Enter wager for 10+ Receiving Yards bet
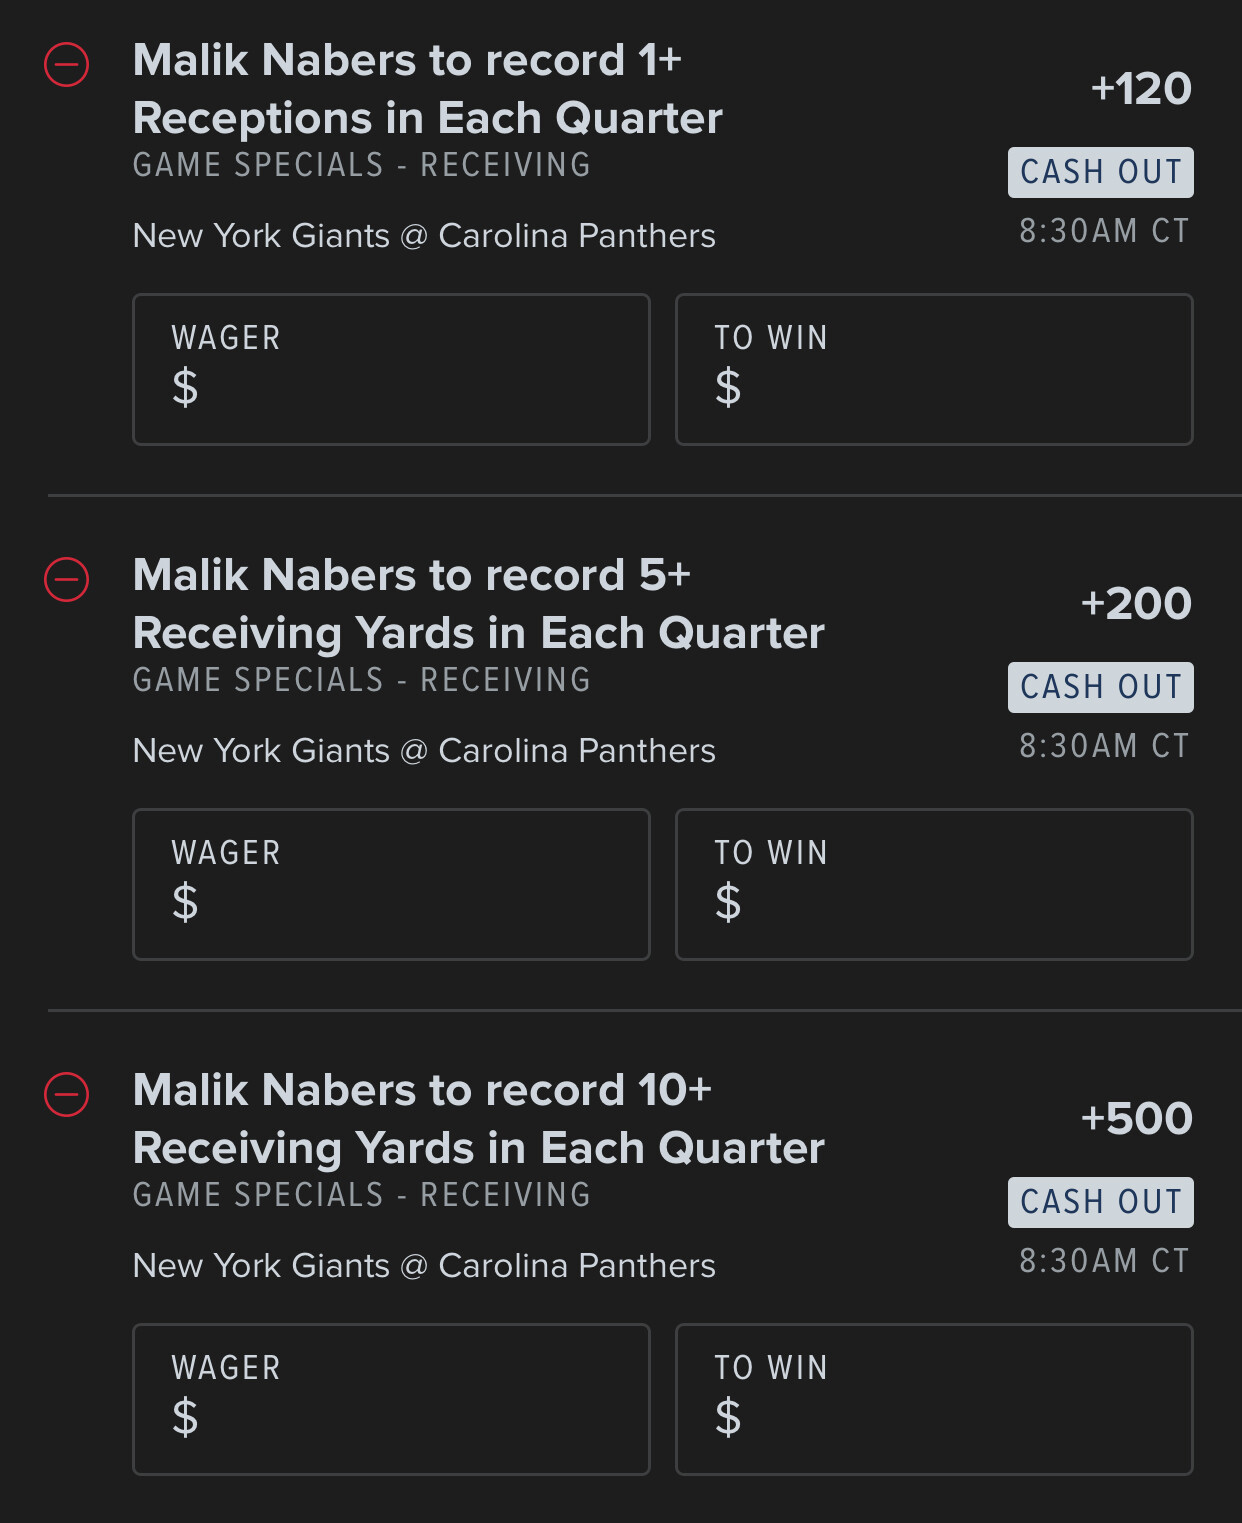Viewport: 1242px width, 1523px height. (x=391, y=1399)
